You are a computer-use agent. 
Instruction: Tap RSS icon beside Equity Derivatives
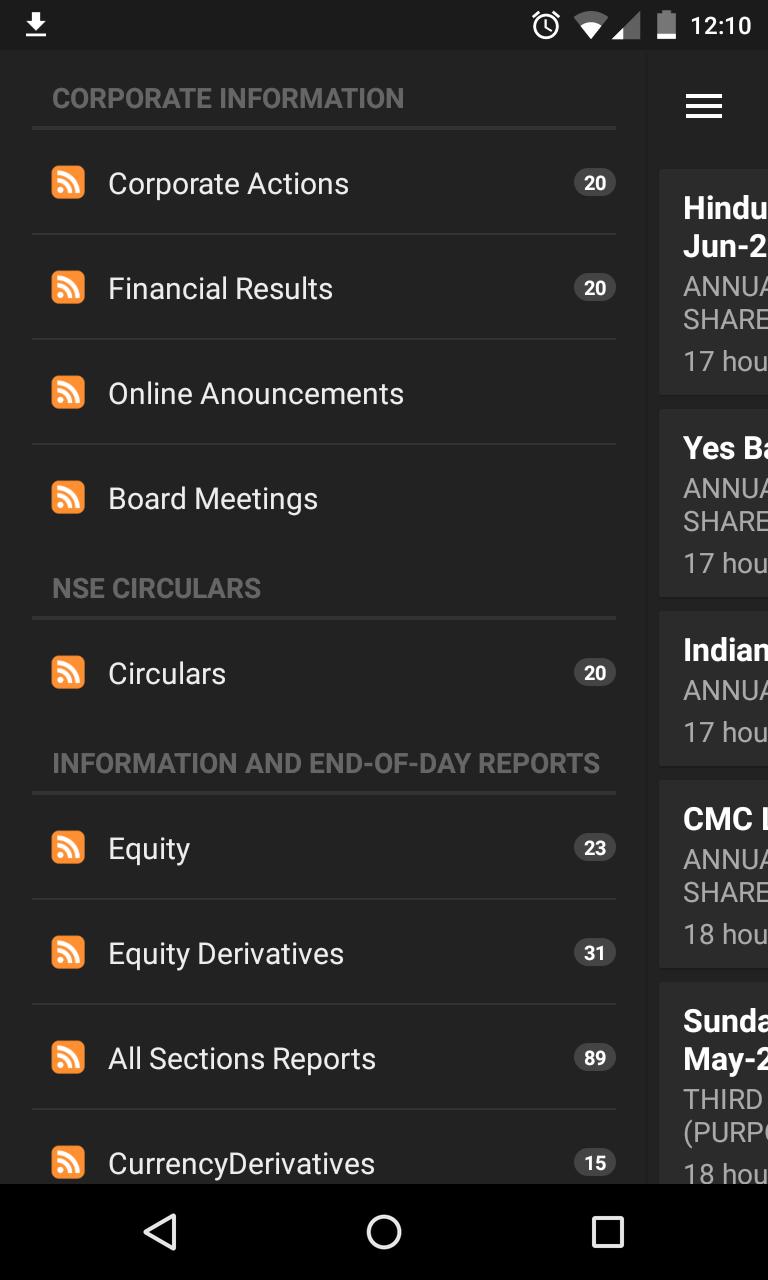pyautogui.click(x=68, y=953)
